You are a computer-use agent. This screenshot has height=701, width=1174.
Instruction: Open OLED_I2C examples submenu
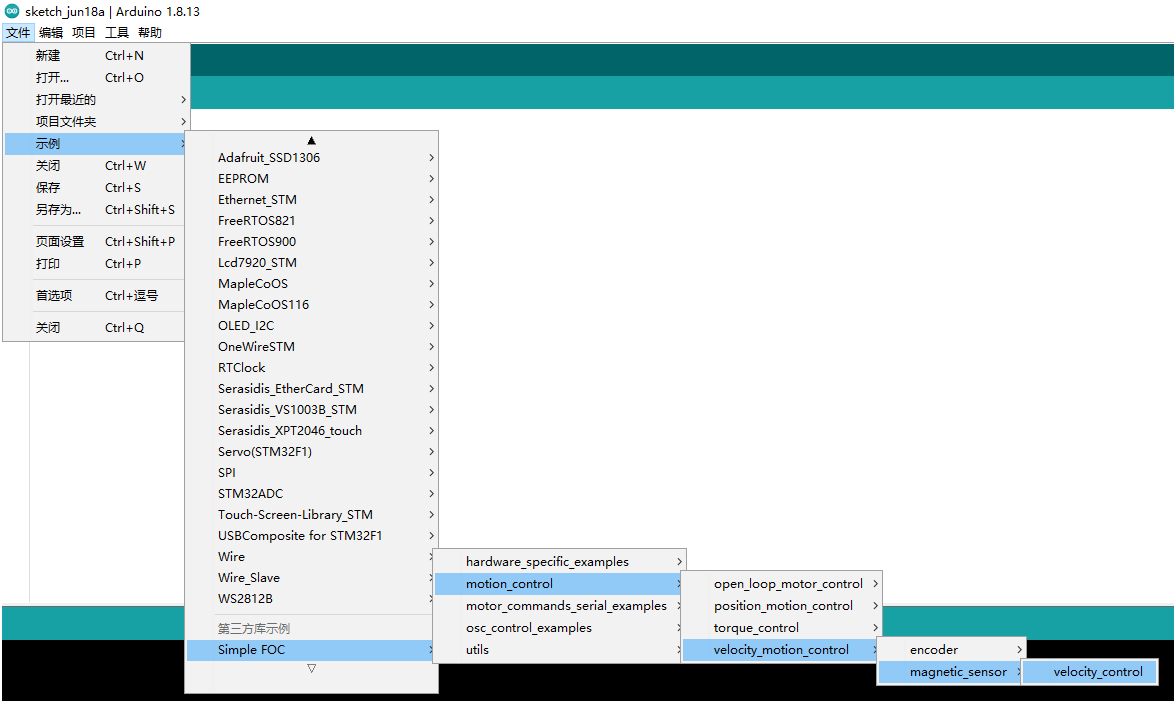(311, 325)
